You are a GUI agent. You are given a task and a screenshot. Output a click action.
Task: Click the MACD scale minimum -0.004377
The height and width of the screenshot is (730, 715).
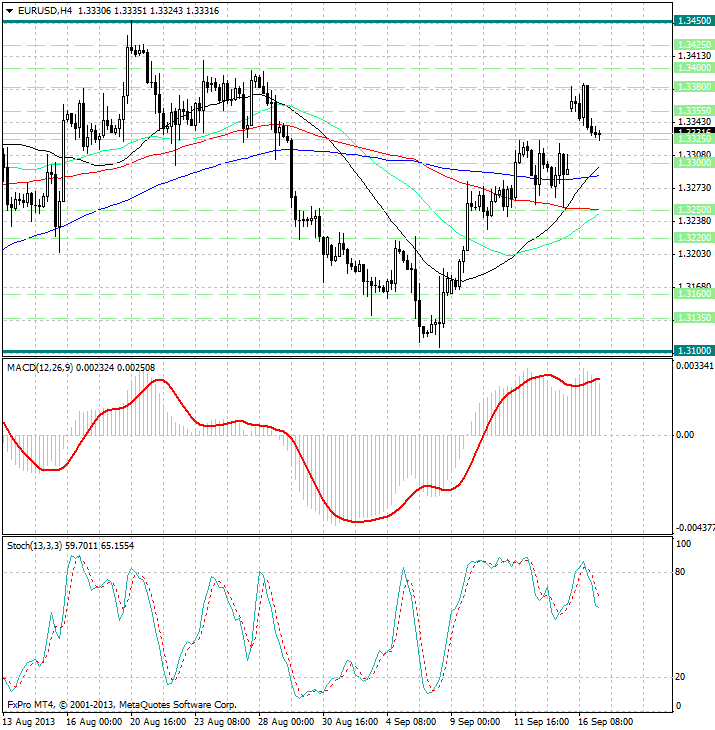(695, 528)
